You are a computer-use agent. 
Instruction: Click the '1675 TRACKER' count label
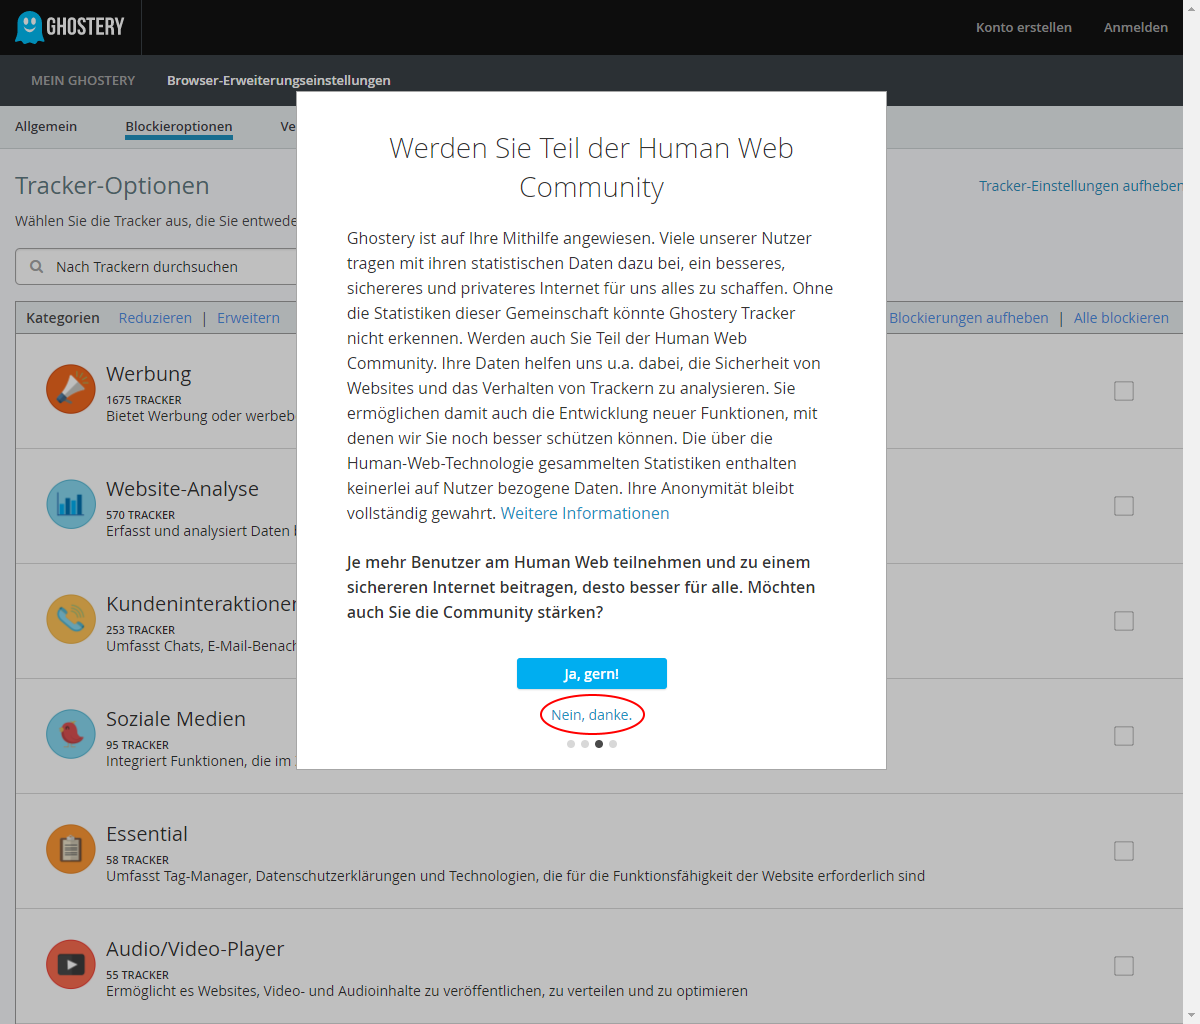tap(144, 400)
